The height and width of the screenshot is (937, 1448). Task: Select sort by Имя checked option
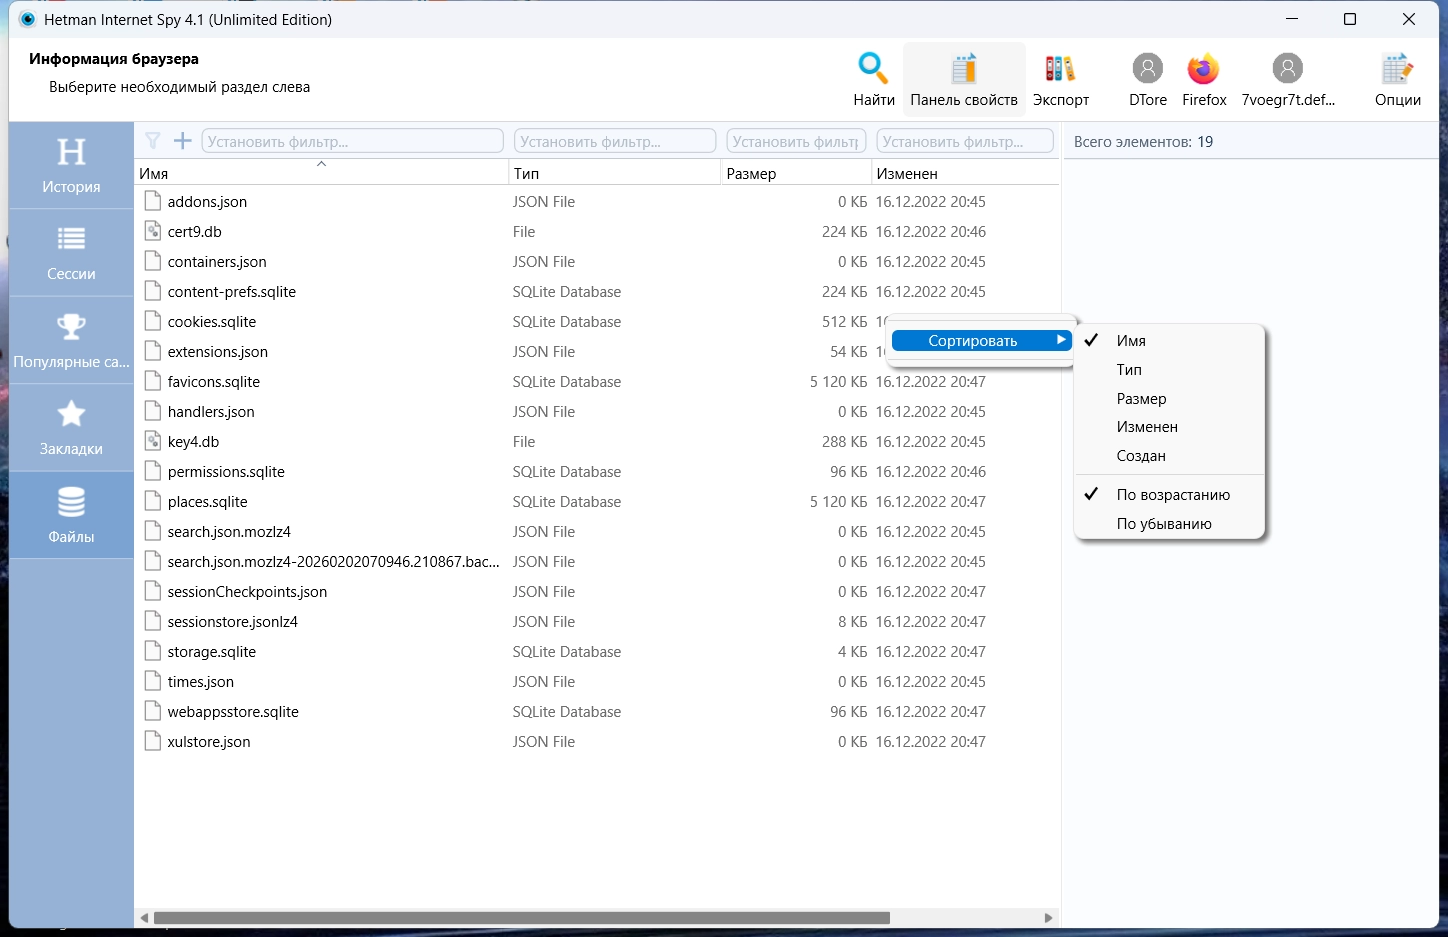pyautogui.click(x=1131, y=341)
